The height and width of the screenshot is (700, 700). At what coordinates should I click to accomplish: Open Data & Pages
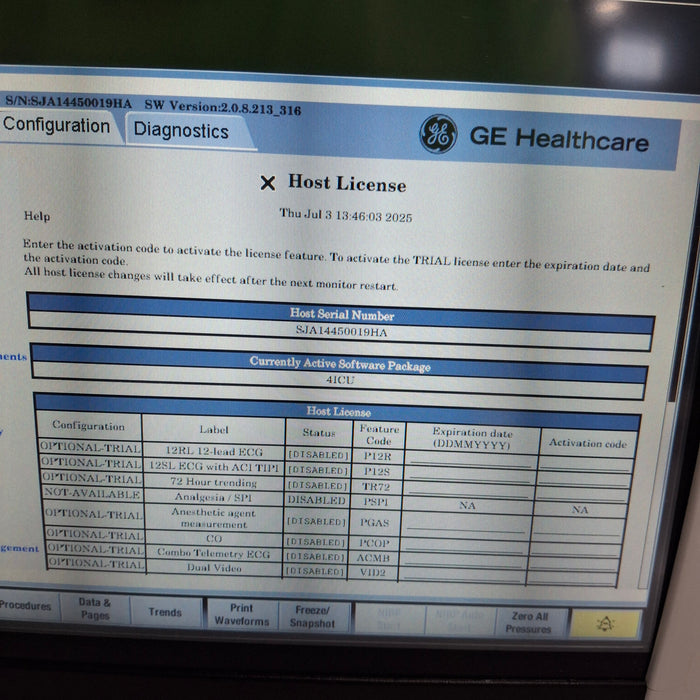coord(95,608)
